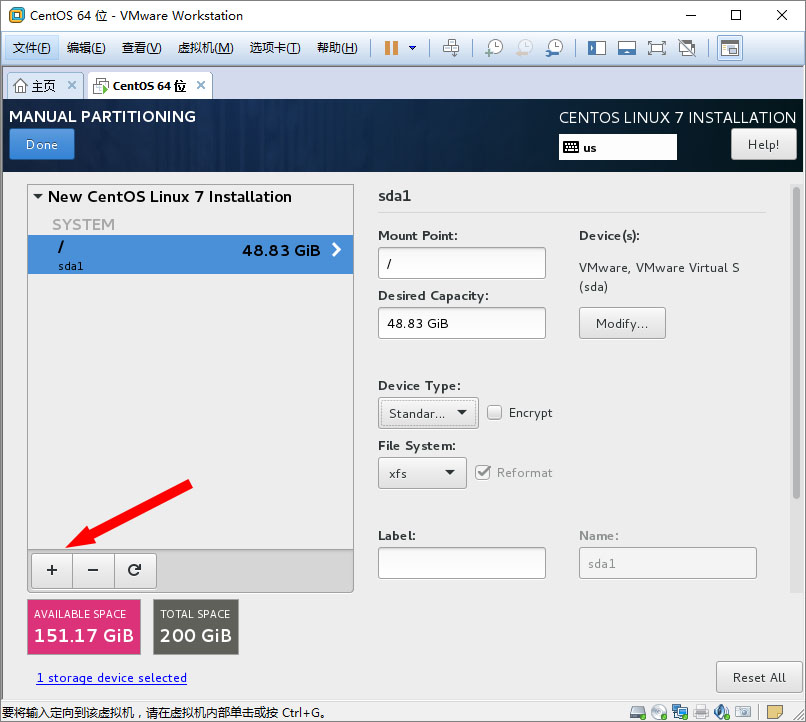The image size is (806, 722).
Task: Click the Done button
Action: coord(42,145)
